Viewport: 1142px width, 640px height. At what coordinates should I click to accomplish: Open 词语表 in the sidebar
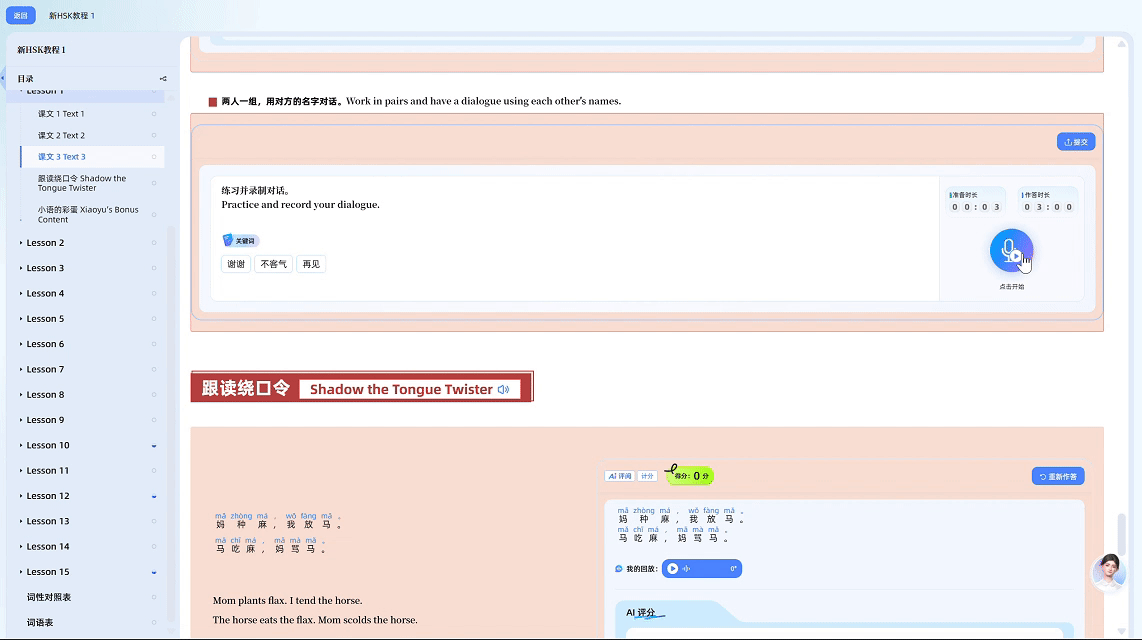[40, 623]
